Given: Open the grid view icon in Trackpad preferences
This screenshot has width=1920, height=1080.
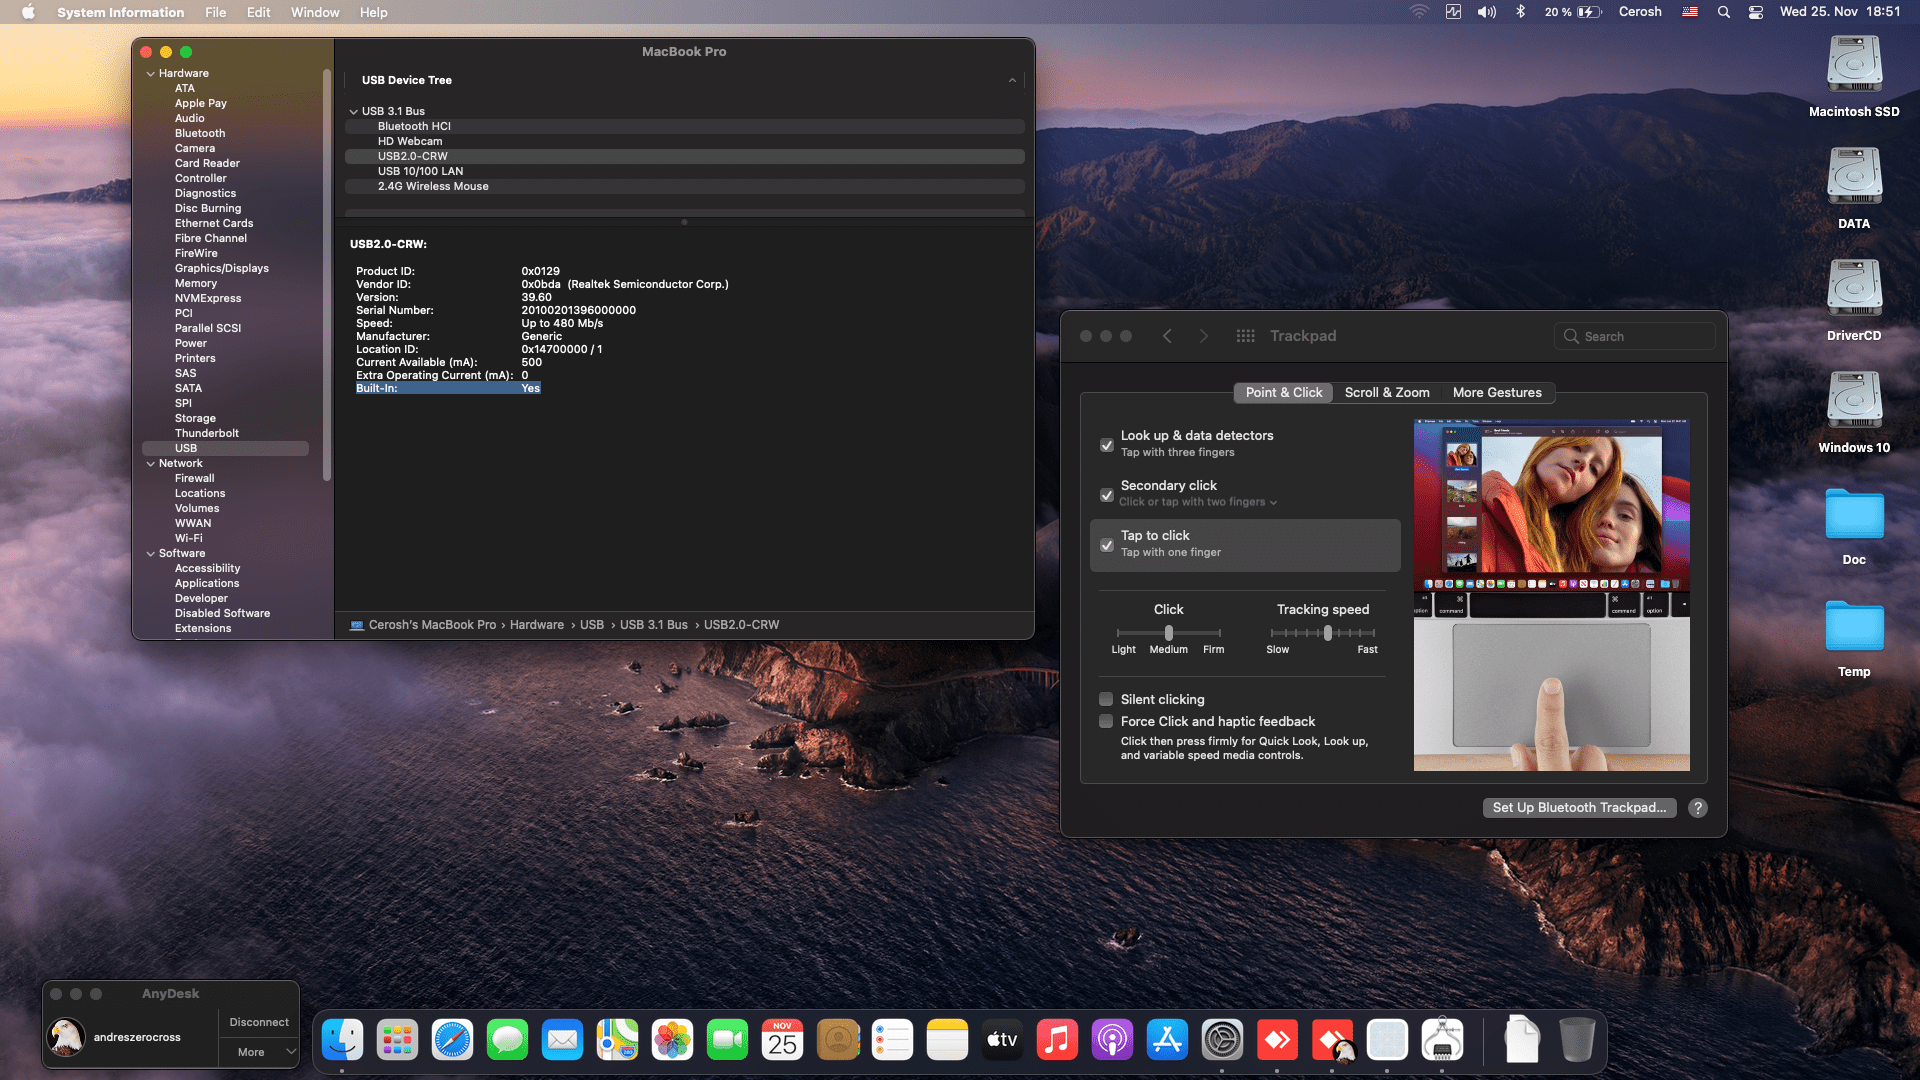Looking at the screenshot, I should 1245,336.
